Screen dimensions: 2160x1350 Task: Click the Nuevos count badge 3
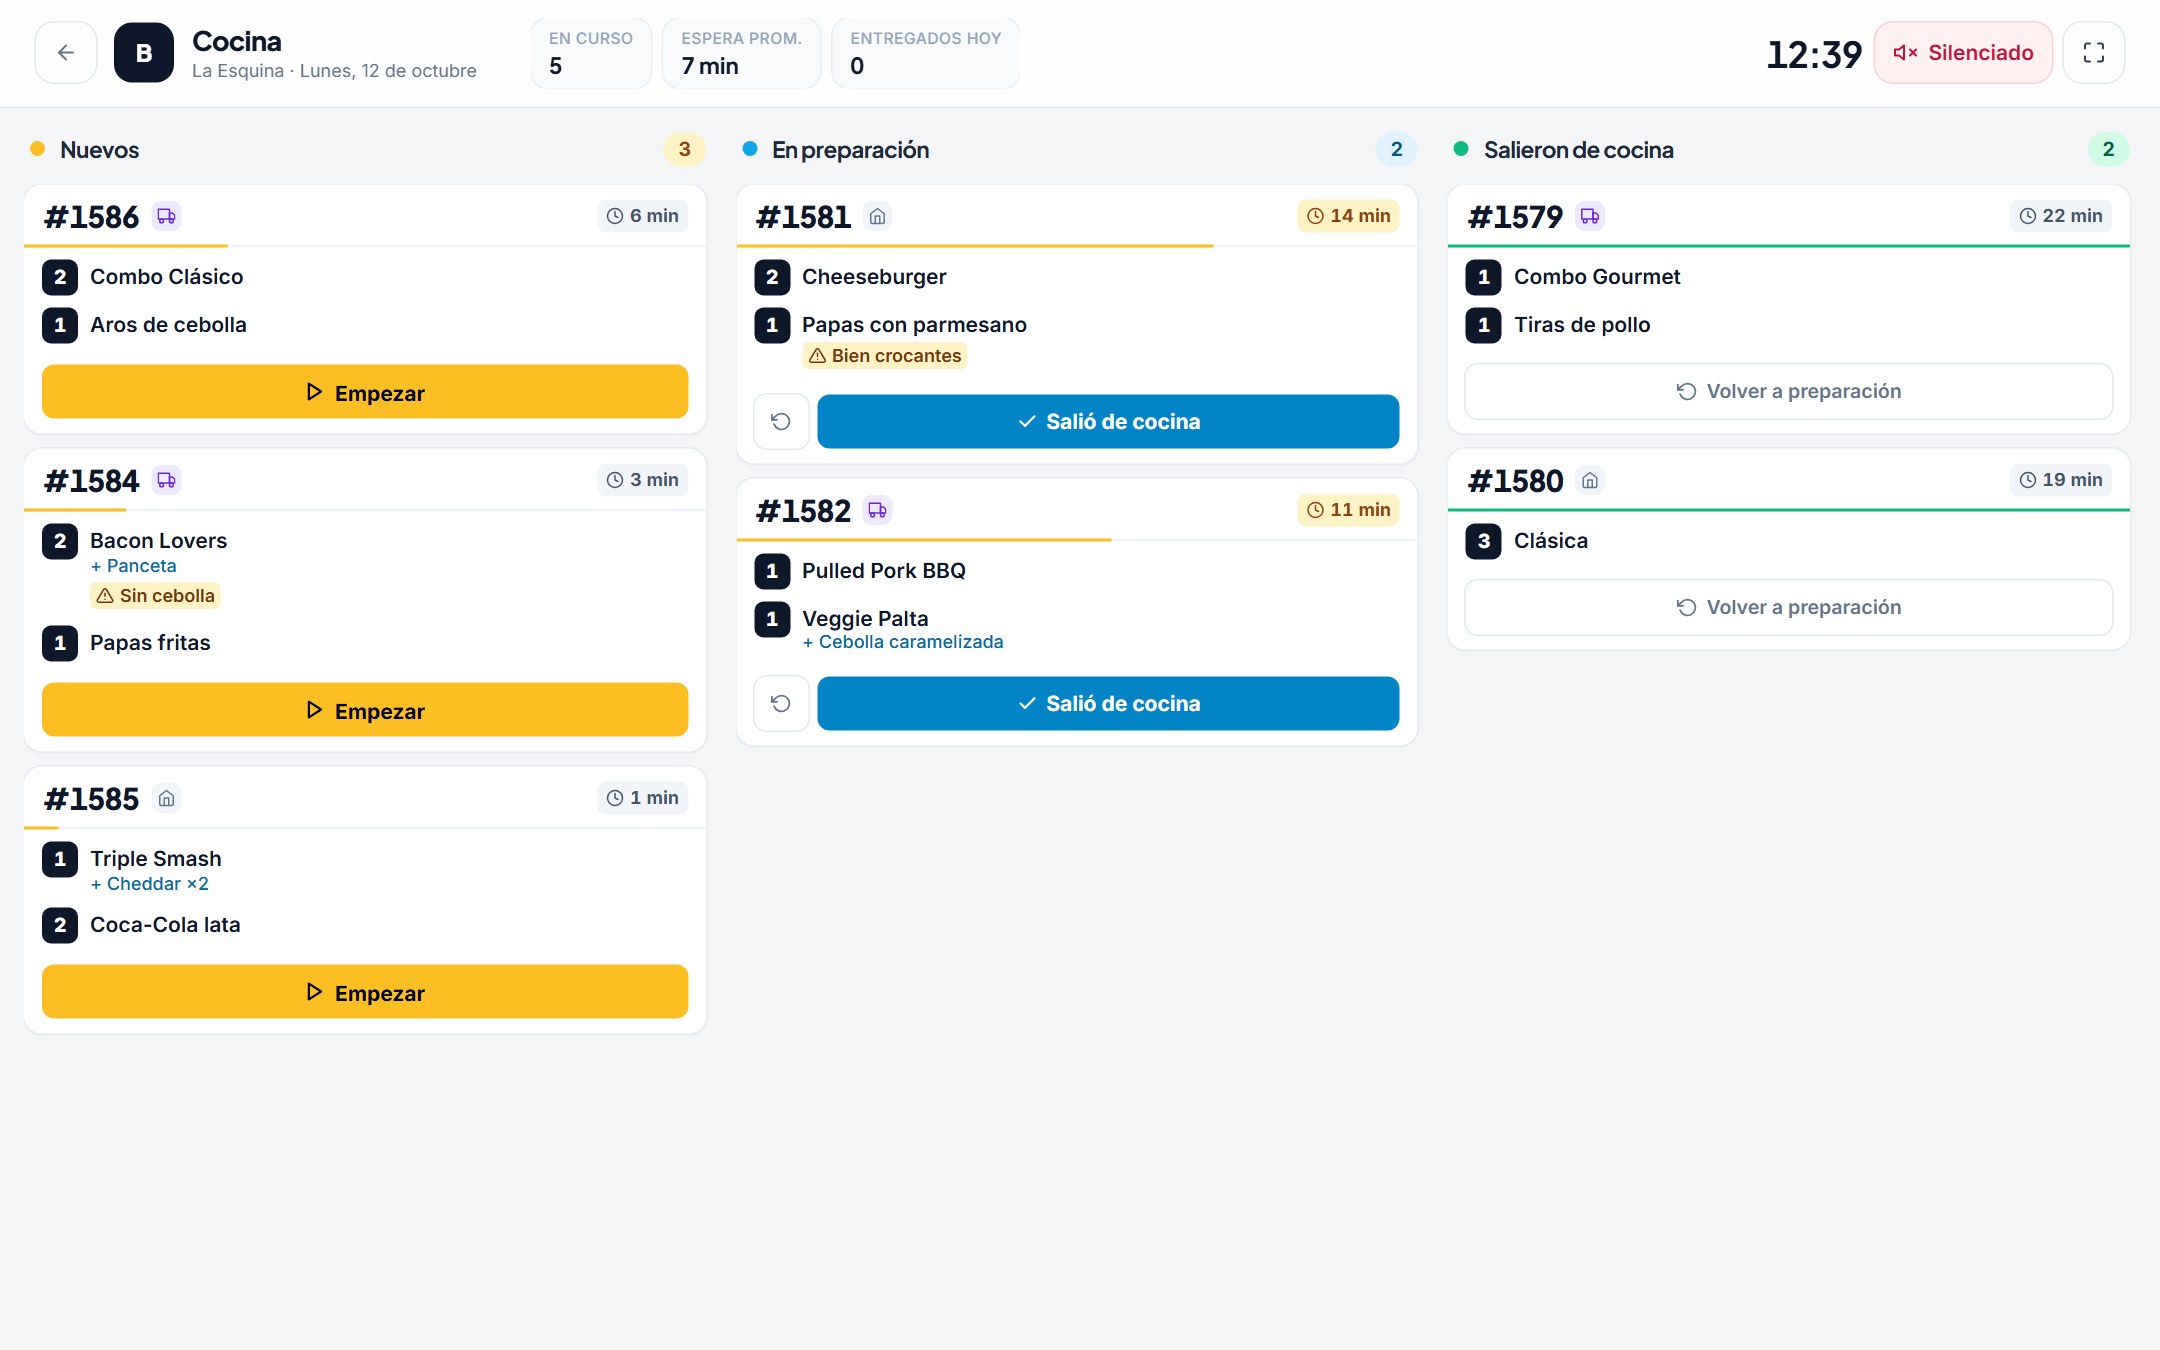tap(684, 150)
